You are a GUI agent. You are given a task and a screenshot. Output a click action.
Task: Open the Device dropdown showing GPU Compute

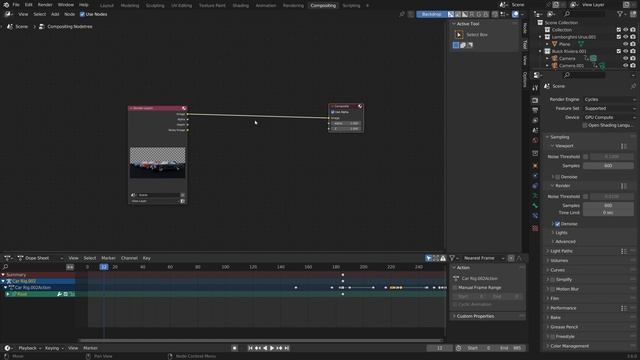click(609, 118)
